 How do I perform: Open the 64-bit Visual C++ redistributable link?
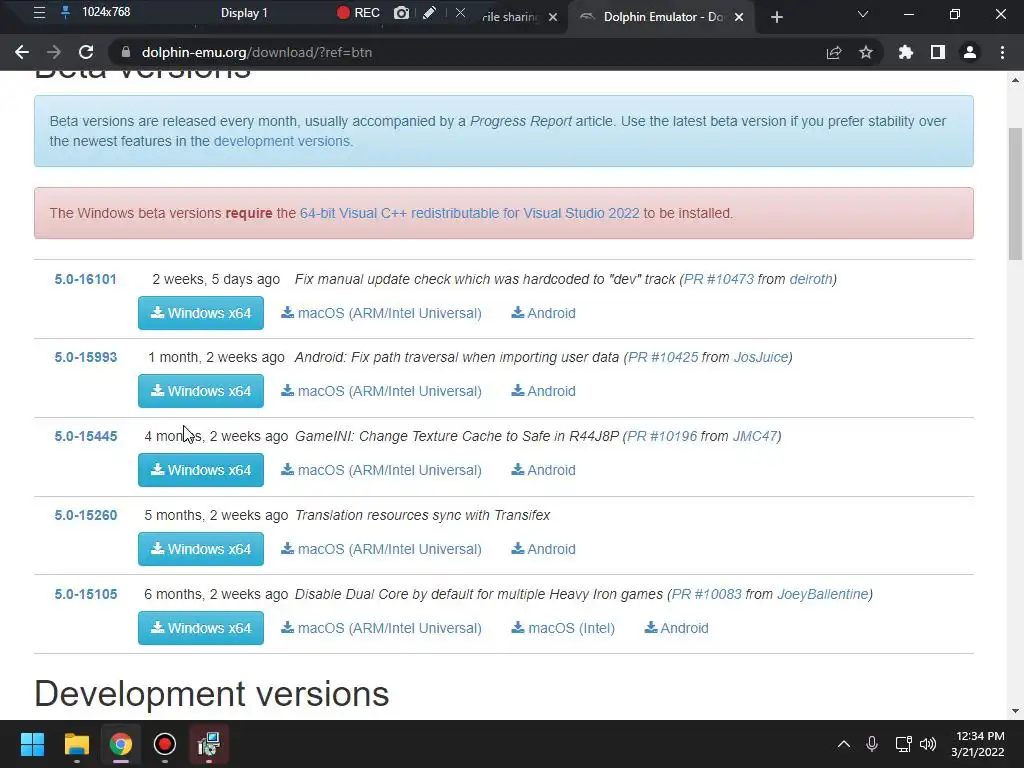[470, 213]
